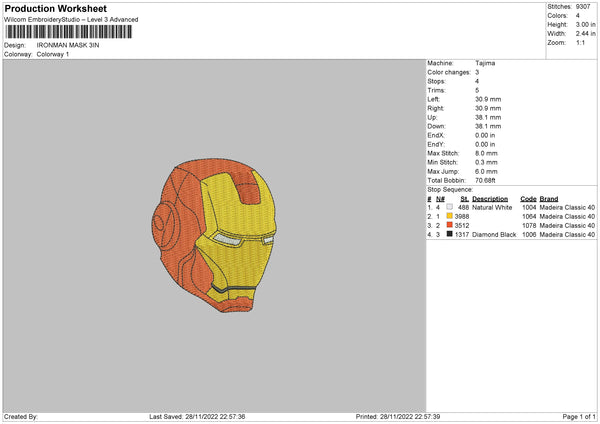Click the Max Stitch value 8.0 mm

[486, 153]
